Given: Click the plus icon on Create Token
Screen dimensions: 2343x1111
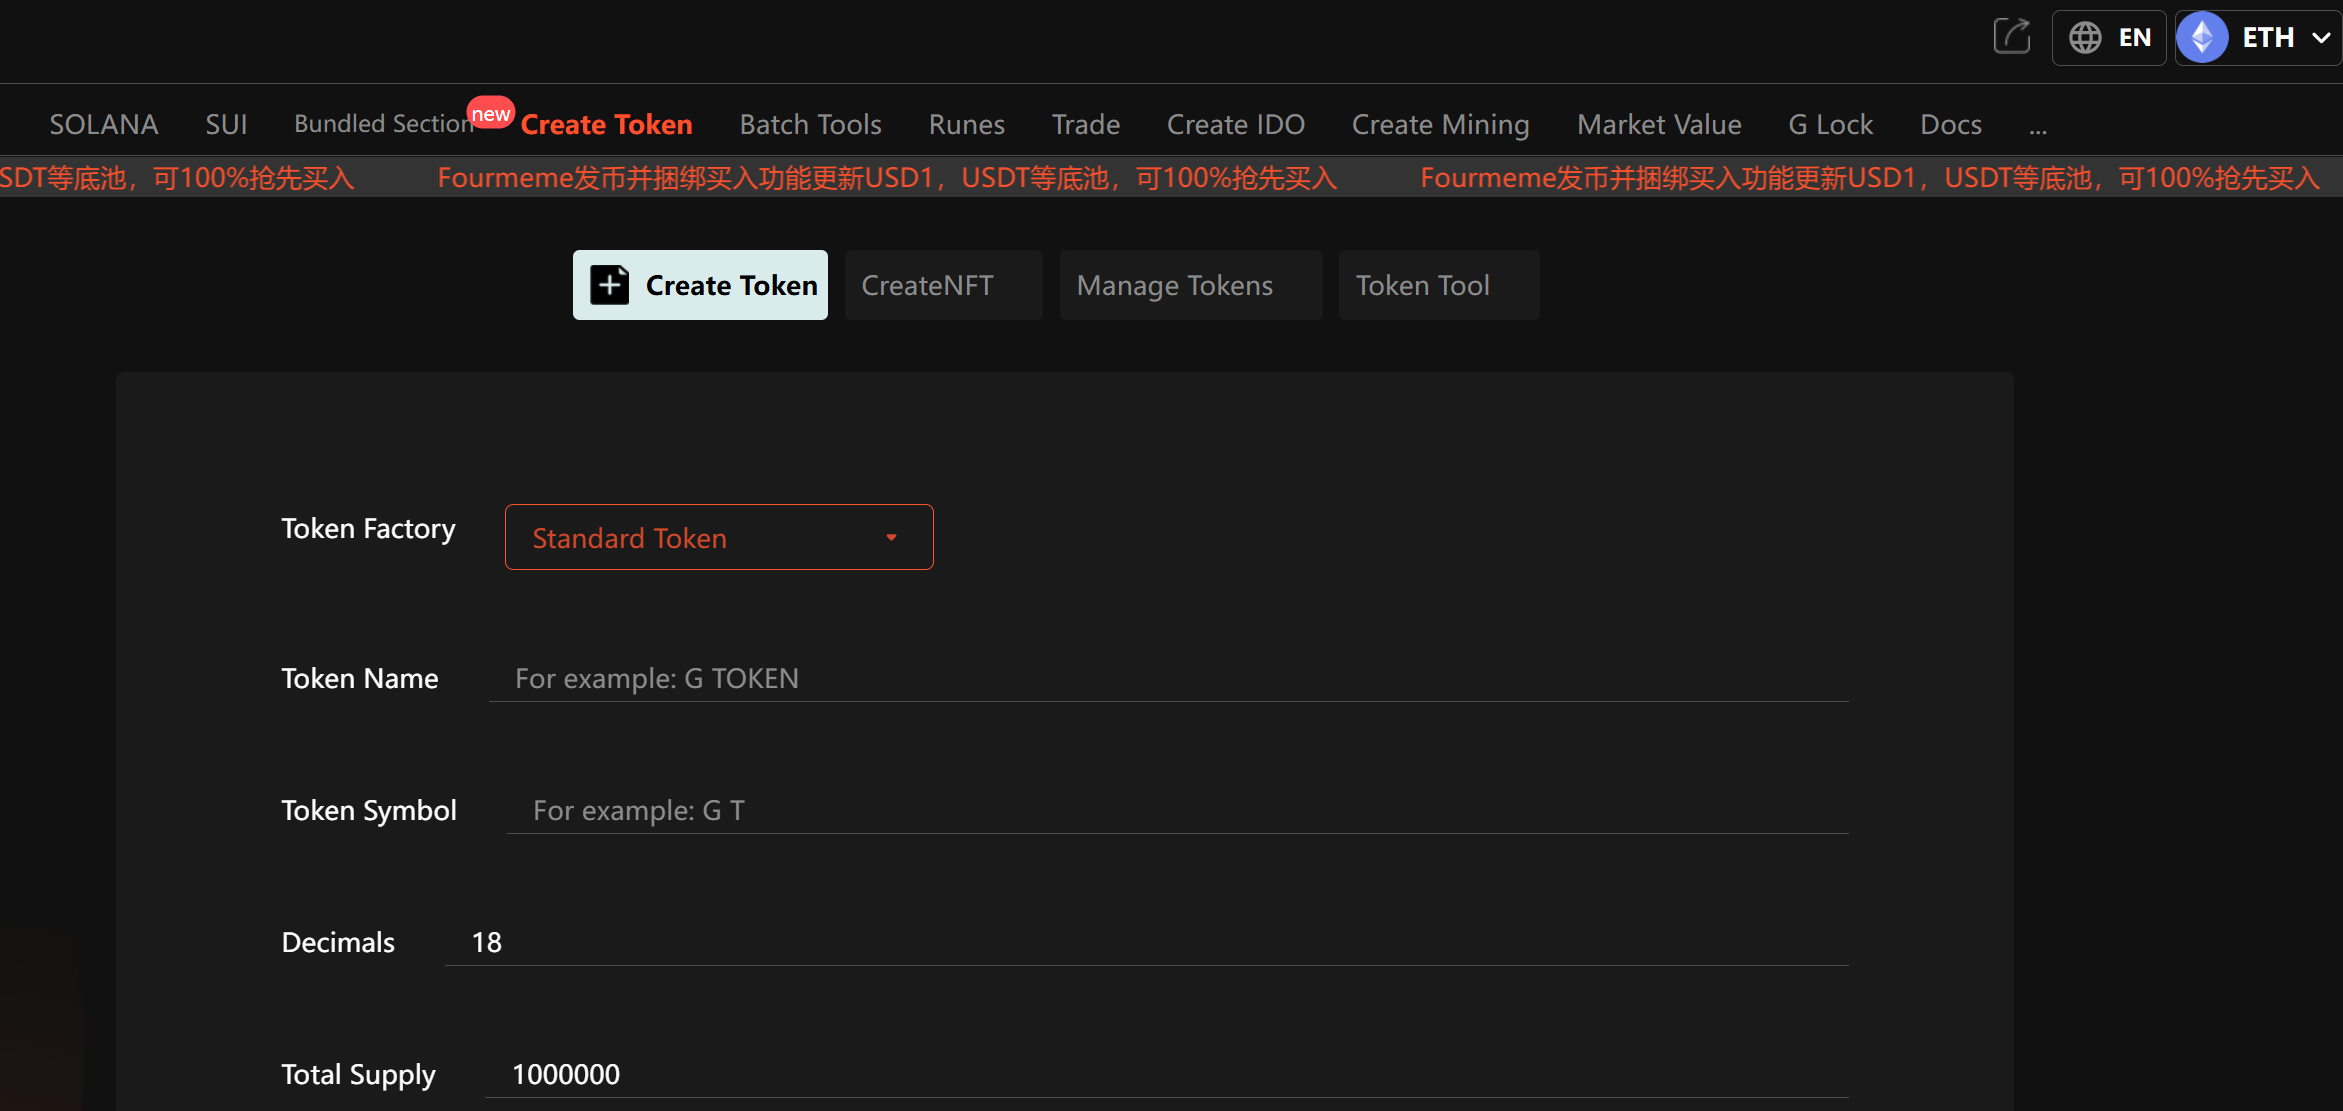Looking at the screenshot, I should click(x=609, y=285).
